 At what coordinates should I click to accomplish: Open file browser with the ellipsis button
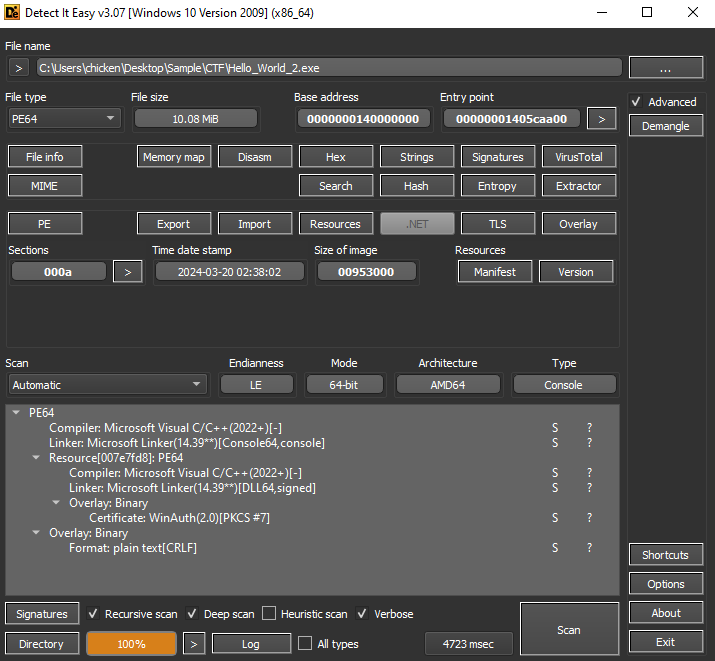pyautogui.click(x=665, y=68)
